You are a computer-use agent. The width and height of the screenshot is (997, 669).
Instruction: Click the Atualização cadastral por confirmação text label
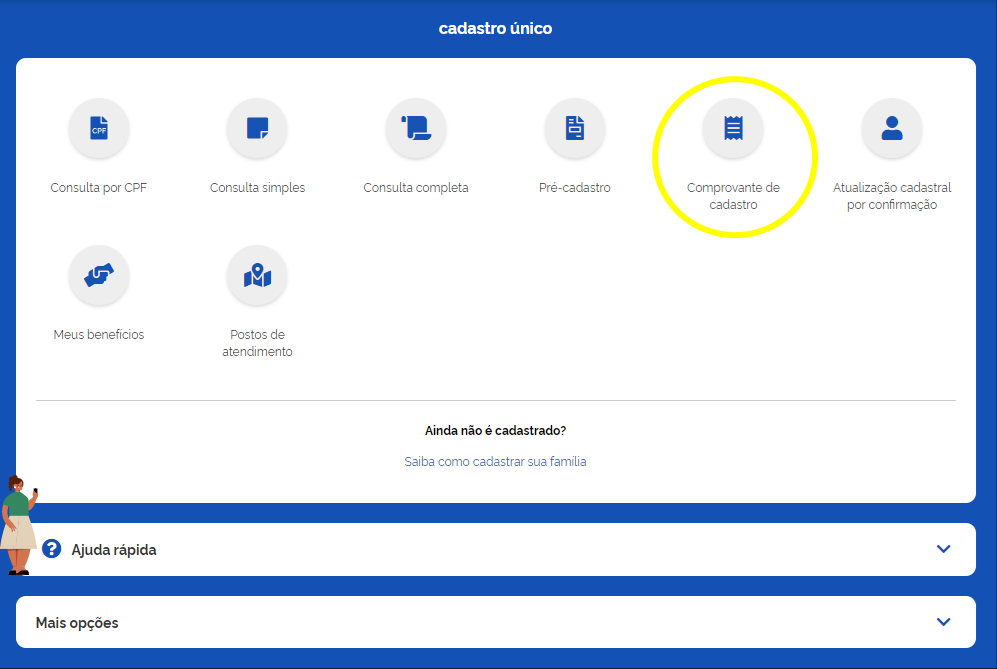click(892, 196)
